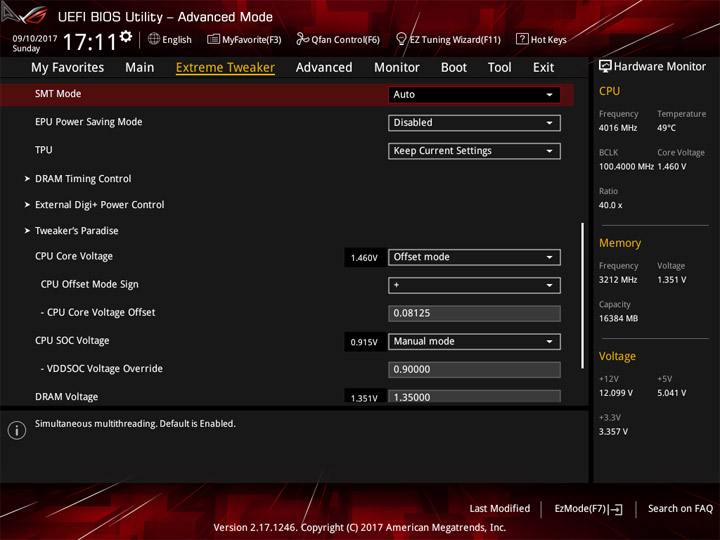
Task: Open the SMT Mode dropdown
Action: pos(474,95)
